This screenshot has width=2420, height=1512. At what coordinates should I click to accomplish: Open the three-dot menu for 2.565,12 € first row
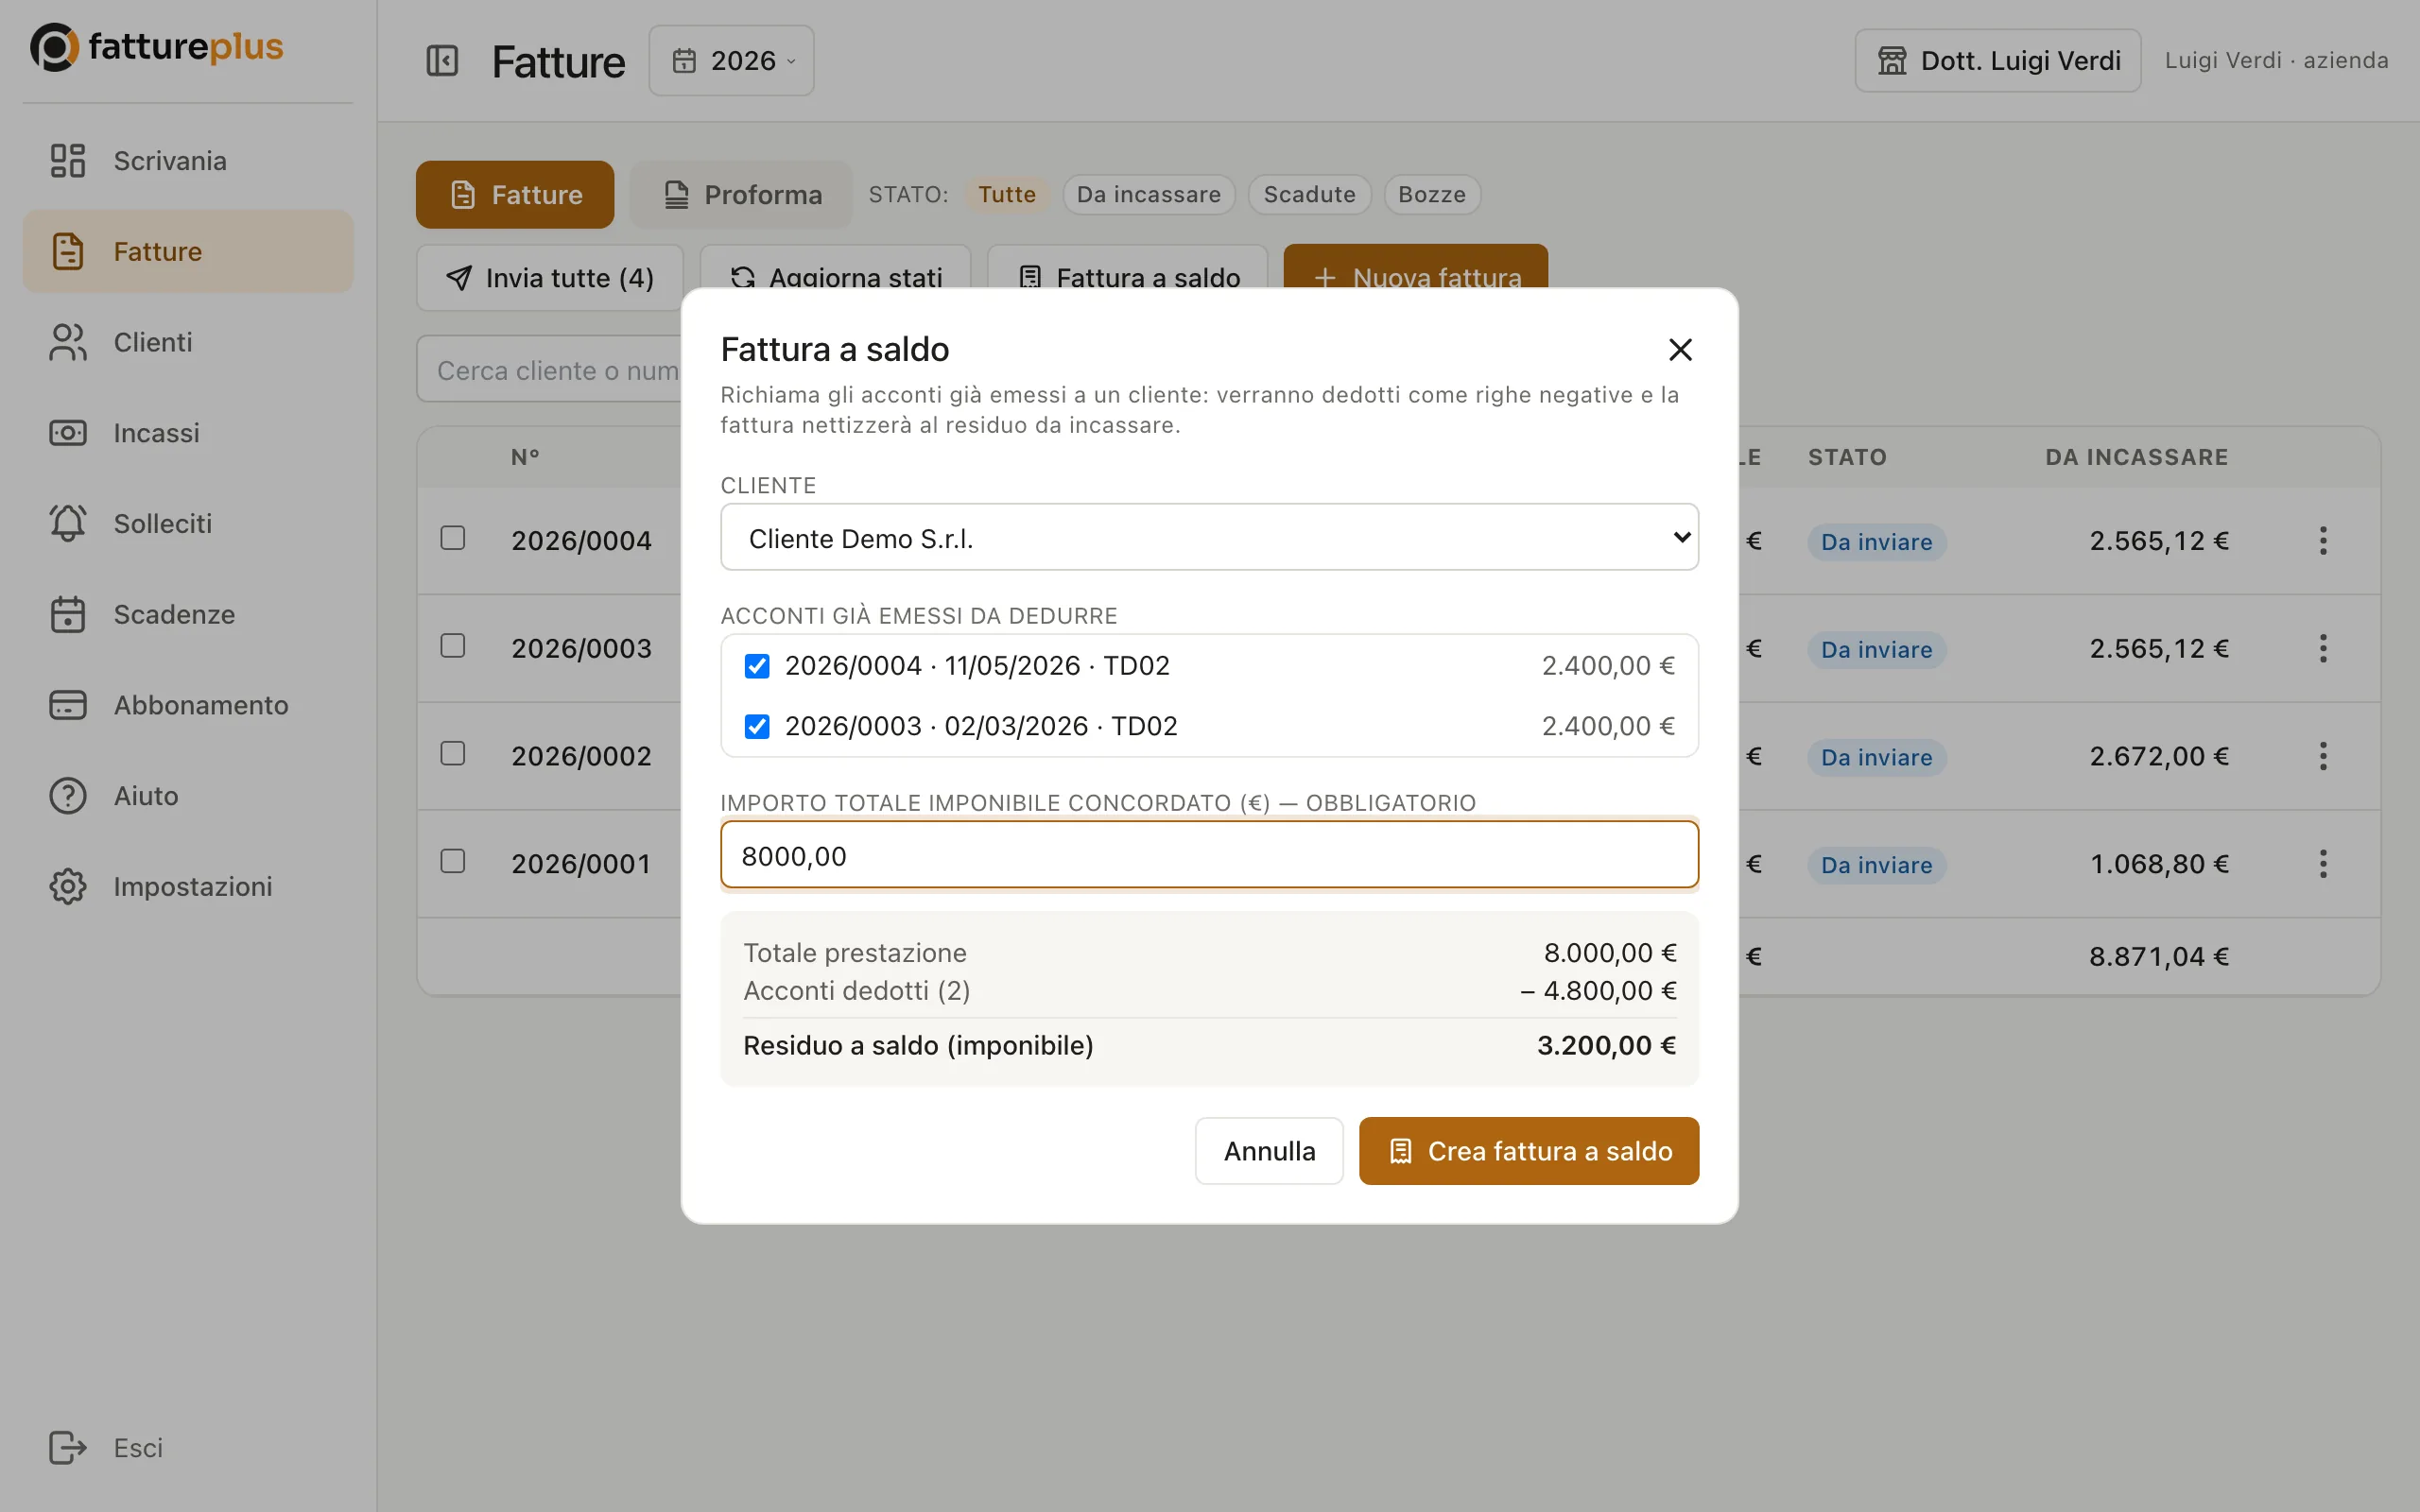2323,541
